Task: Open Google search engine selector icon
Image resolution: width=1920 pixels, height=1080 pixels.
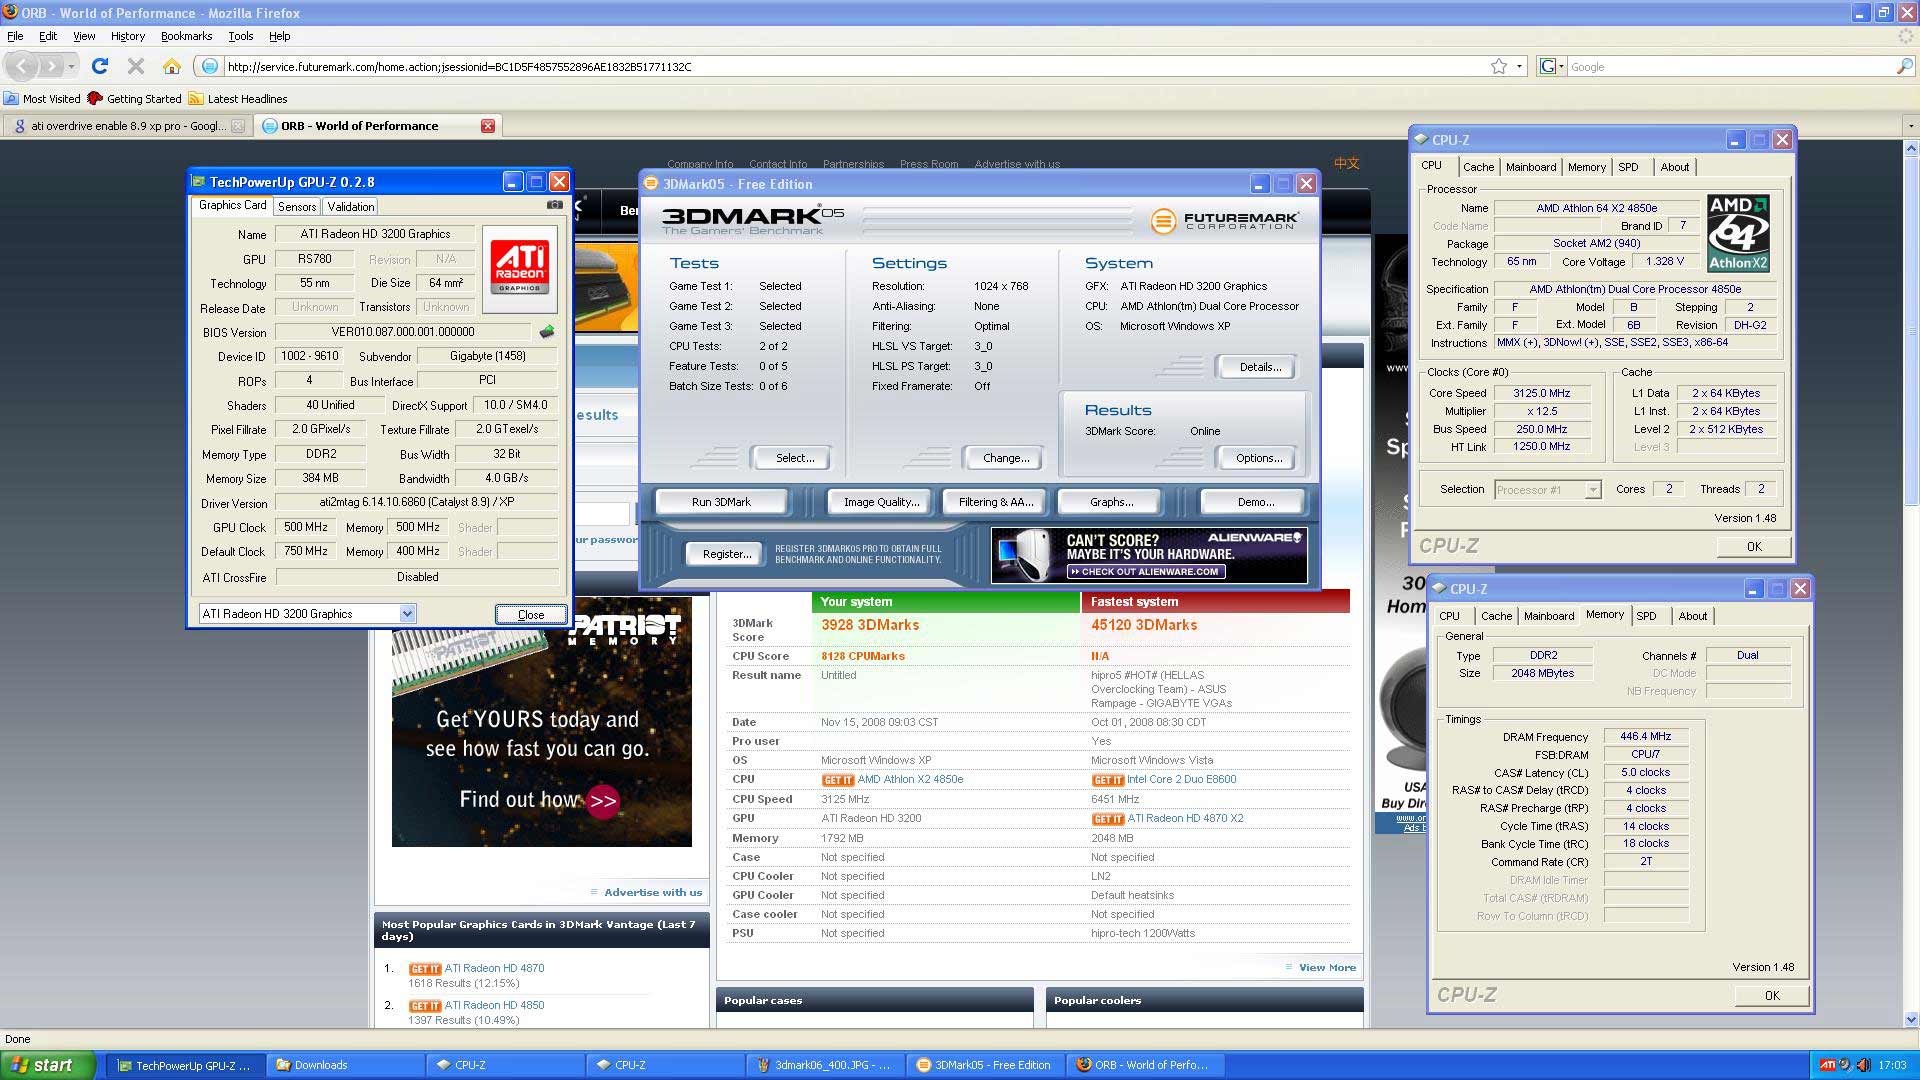Action: click(1552, 66)
